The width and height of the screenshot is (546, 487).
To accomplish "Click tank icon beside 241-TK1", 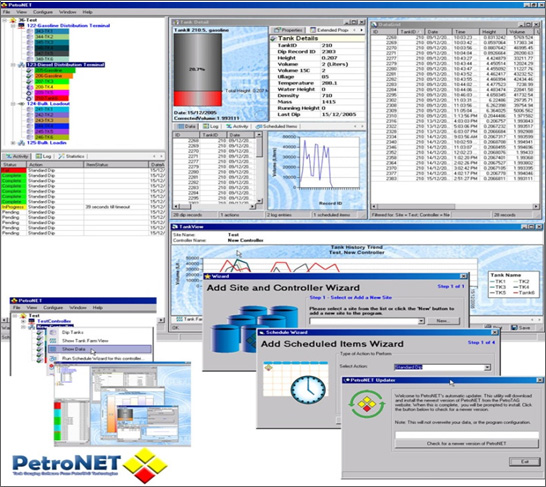I will click(x=30, y=109).
